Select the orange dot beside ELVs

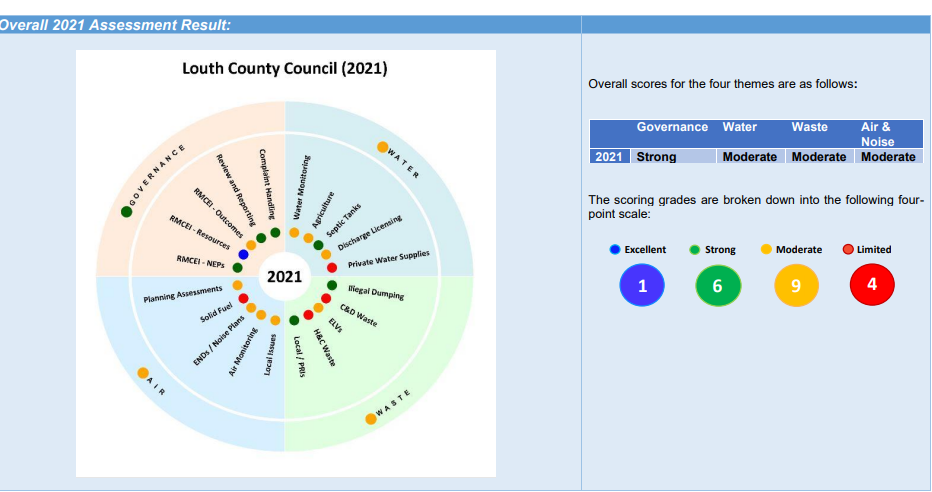pos(318,308)
